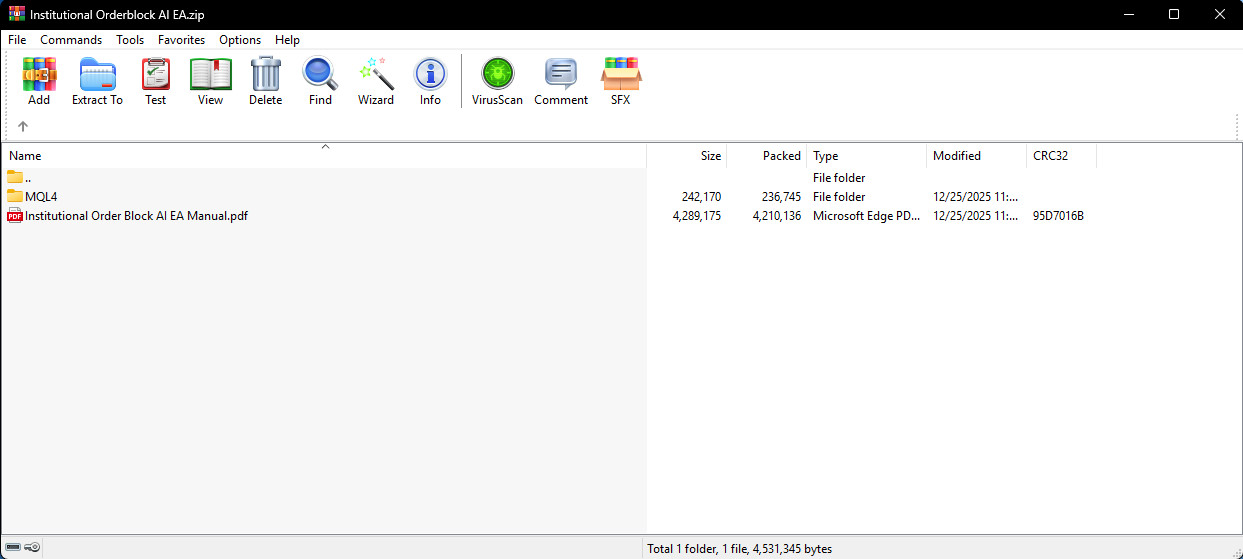
Task: Click size value 242,170
Action: click(x=701, y=197)
